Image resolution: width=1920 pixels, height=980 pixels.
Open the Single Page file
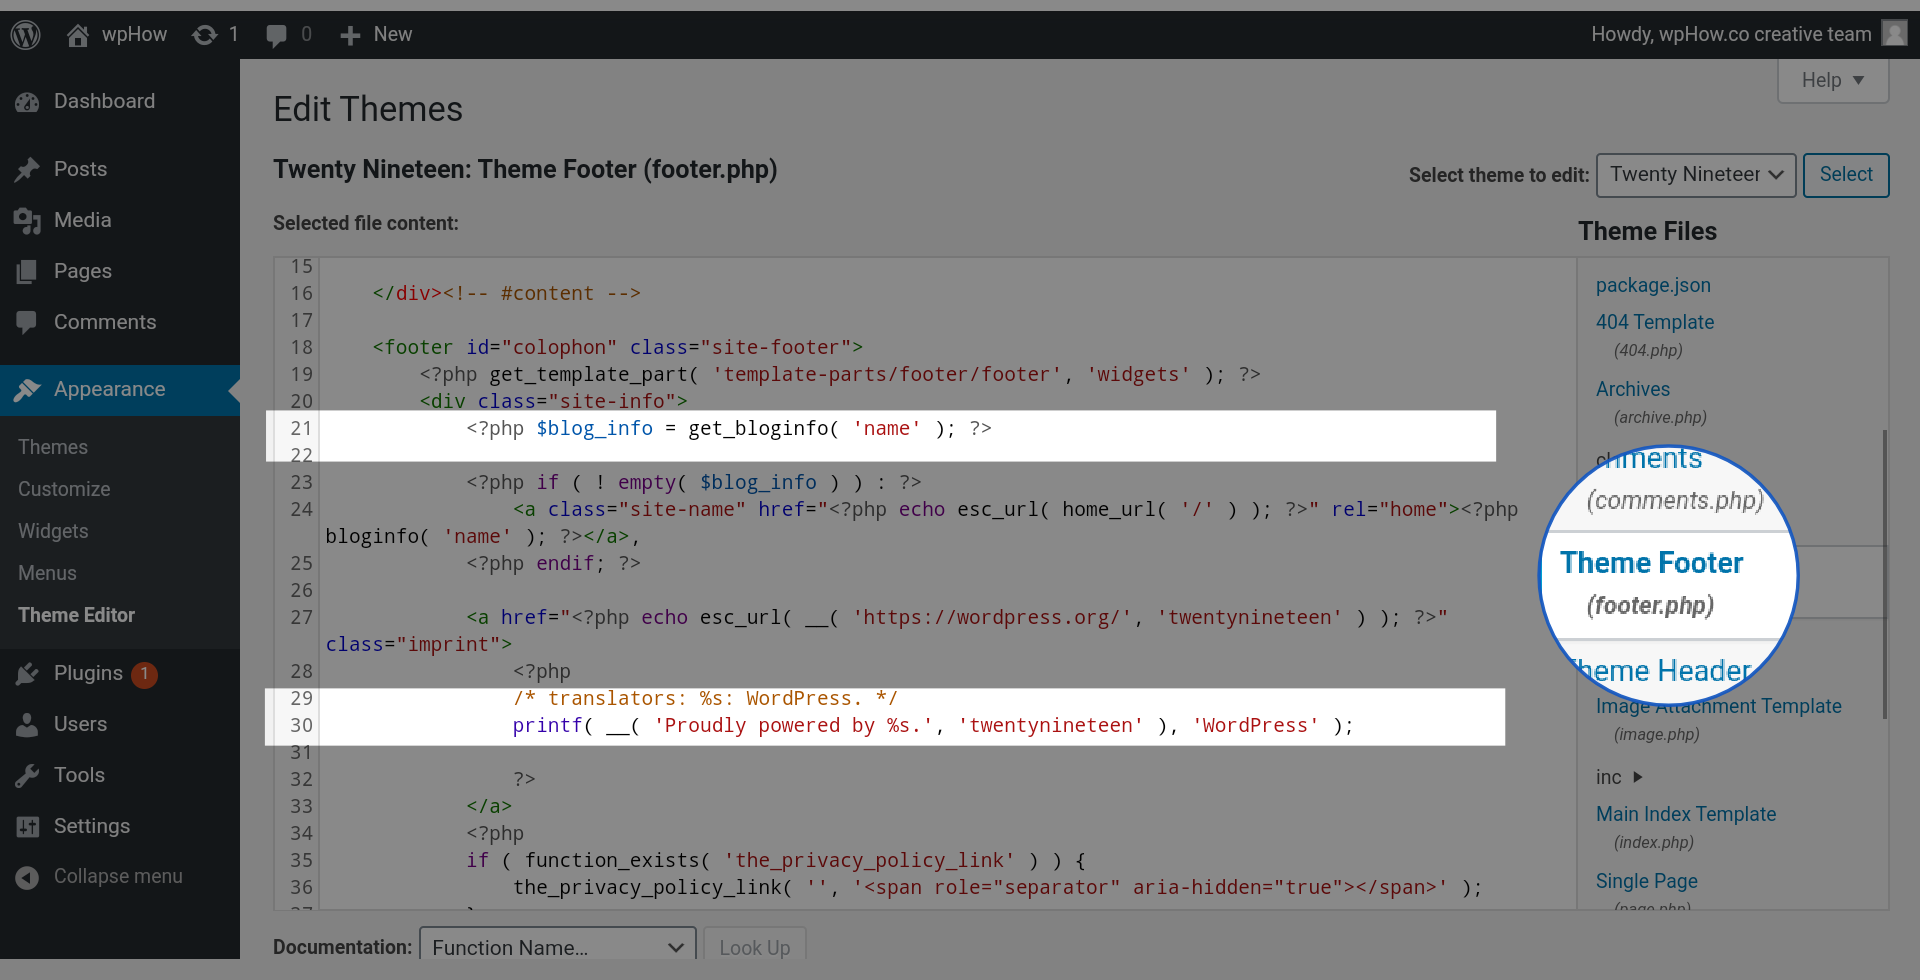click(x=1647, y=881)
